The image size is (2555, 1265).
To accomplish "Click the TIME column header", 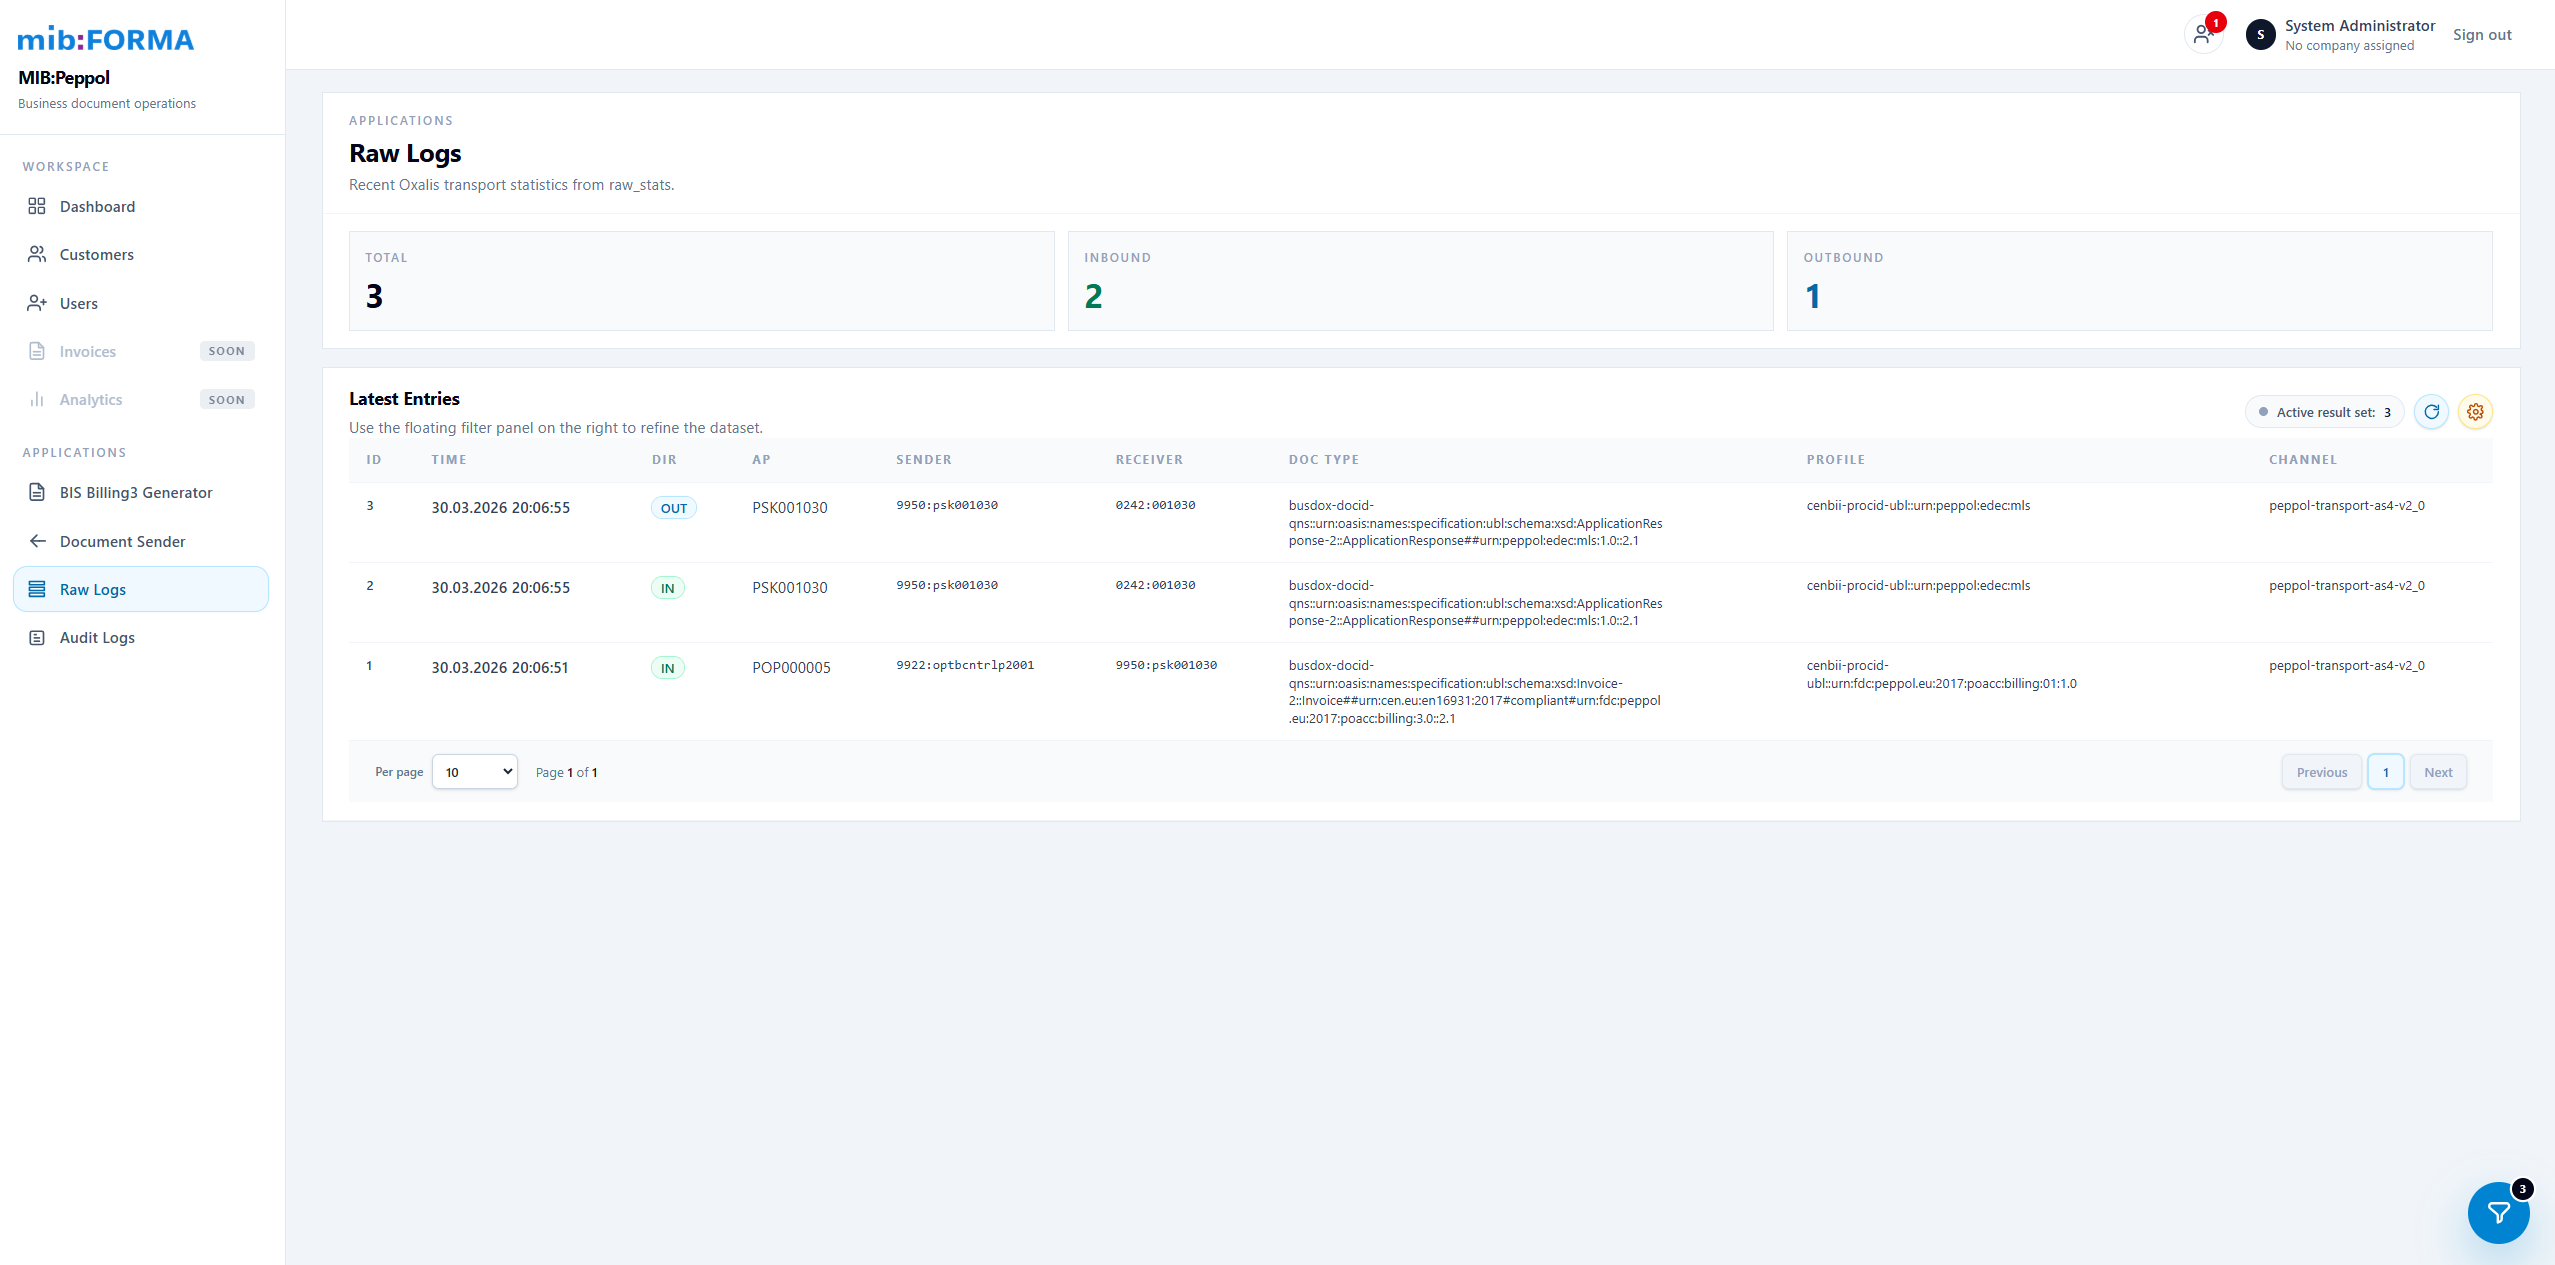I will [x=449, y=460].
